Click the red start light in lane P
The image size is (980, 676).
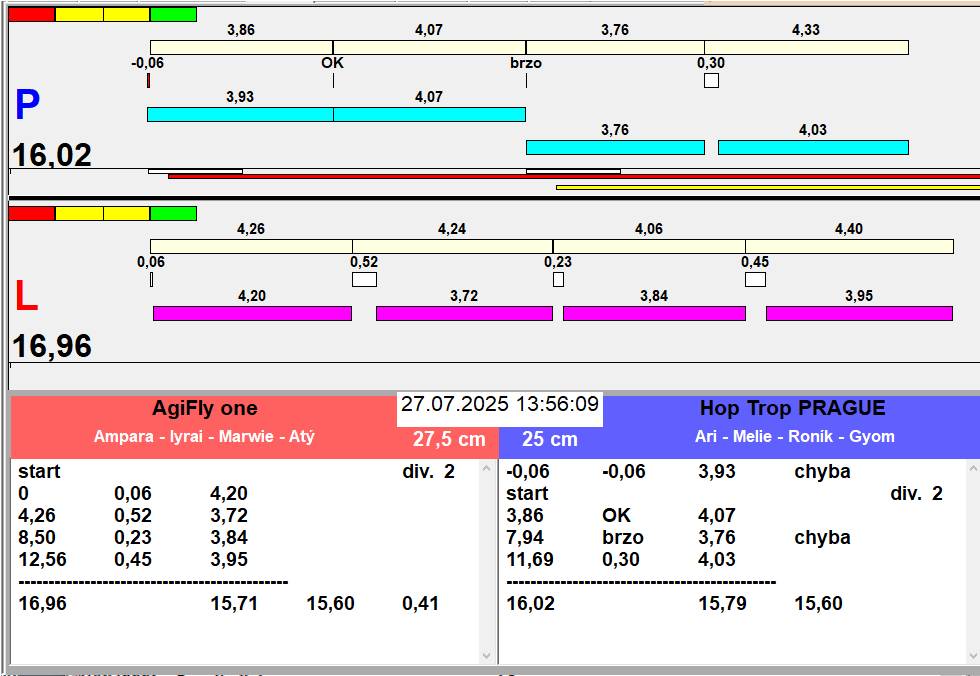coord(31,15)
